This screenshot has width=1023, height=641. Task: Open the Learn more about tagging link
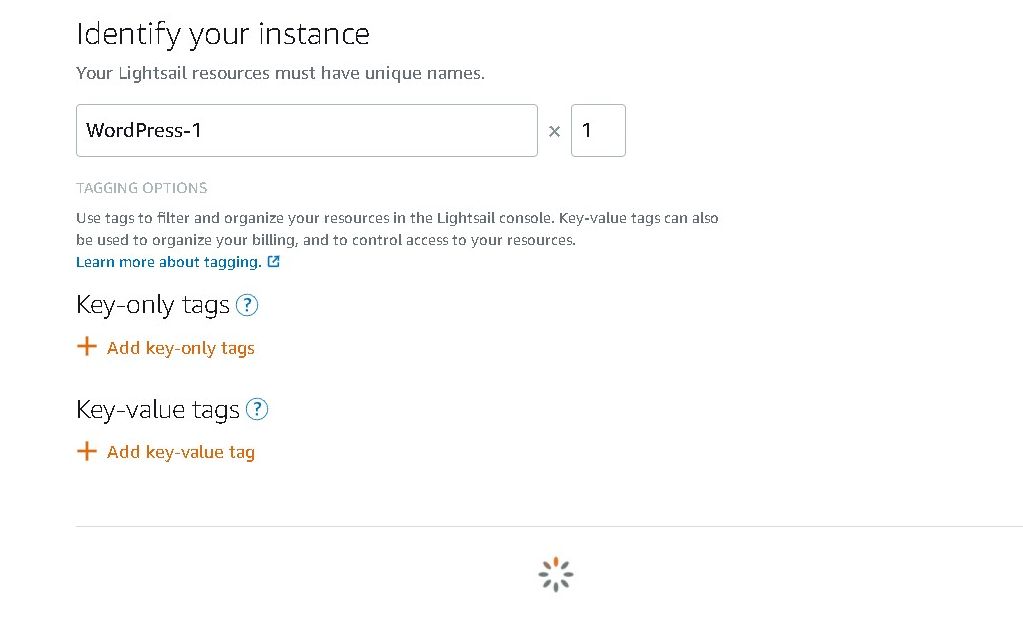point(169,262)
